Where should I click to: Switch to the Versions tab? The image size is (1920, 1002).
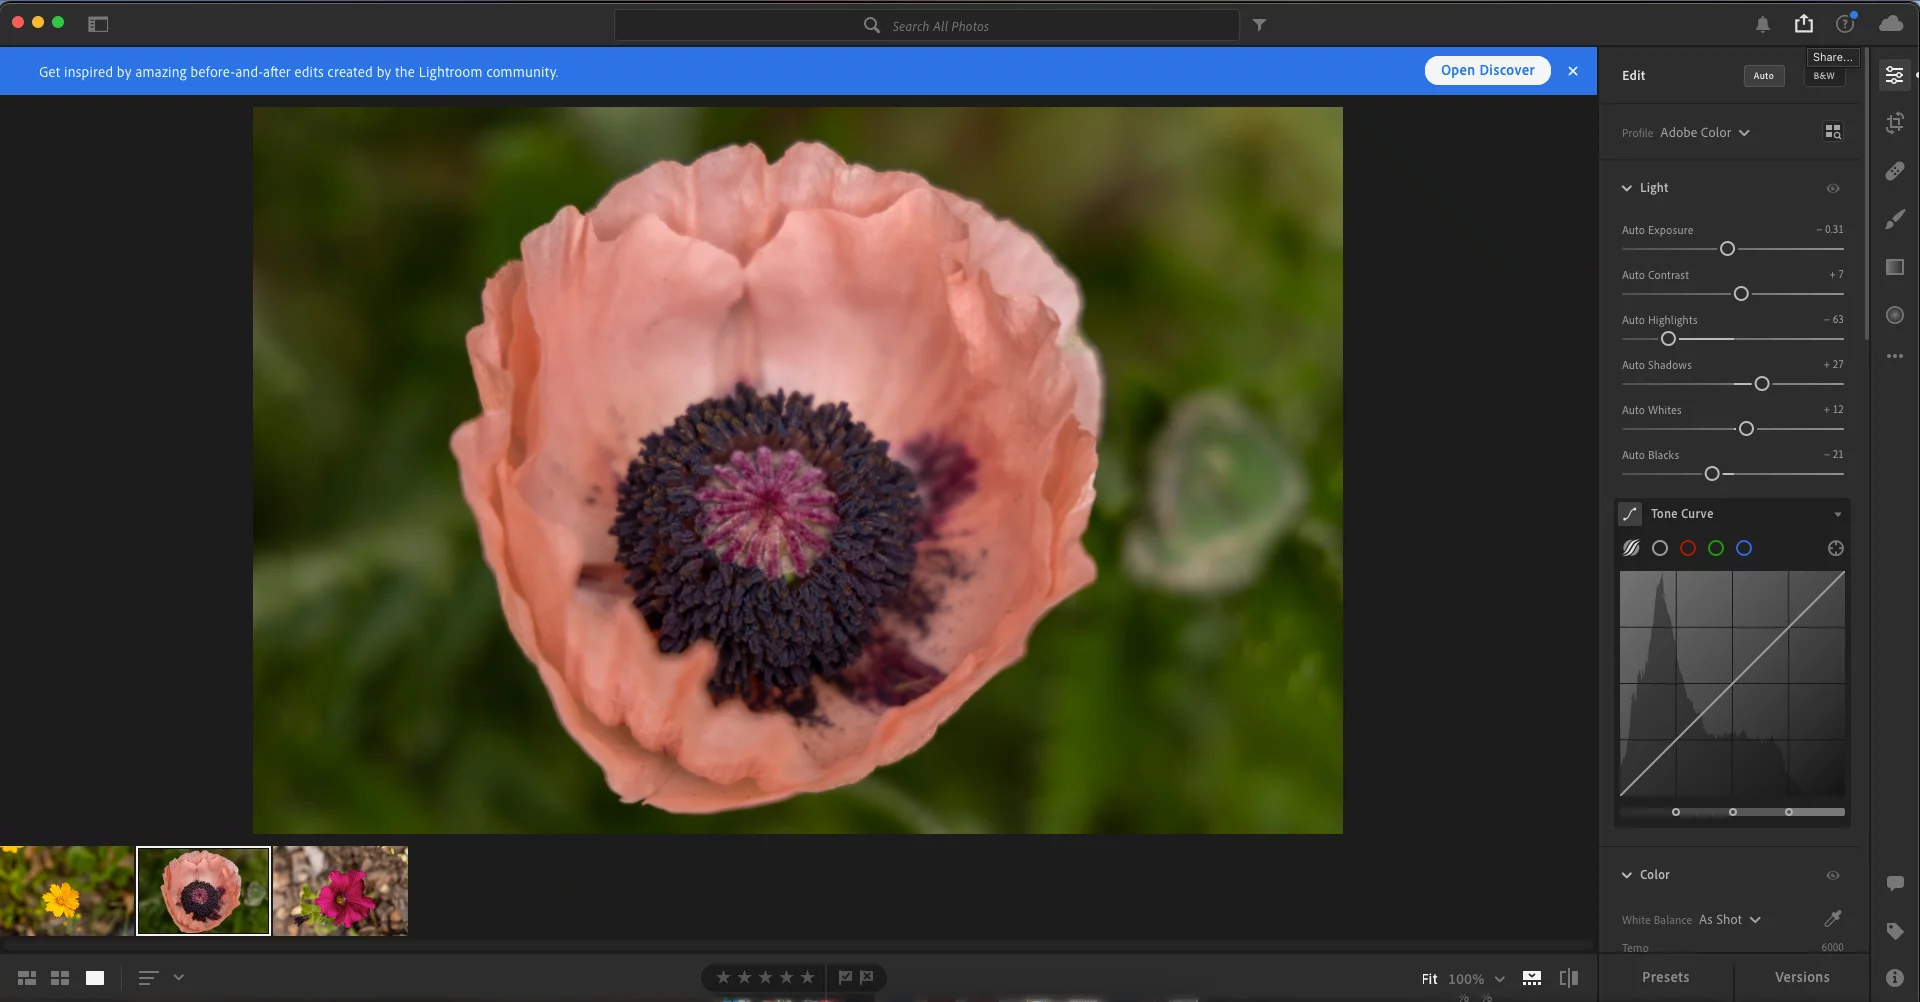tap(1801, 977)
